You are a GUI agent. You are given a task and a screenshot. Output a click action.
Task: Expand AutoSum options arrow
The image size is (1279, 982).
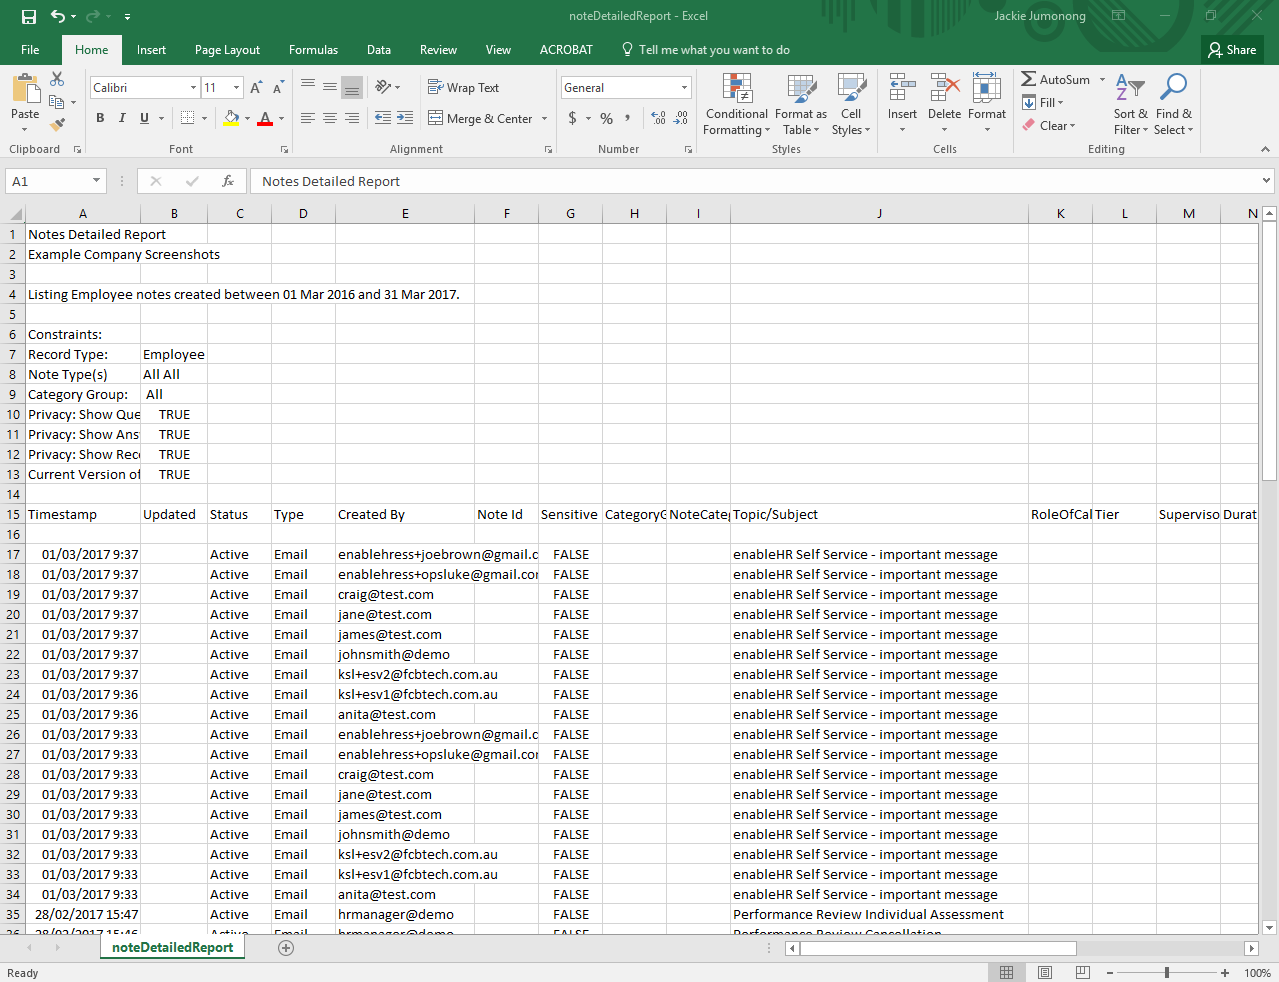pos(1103,80)
